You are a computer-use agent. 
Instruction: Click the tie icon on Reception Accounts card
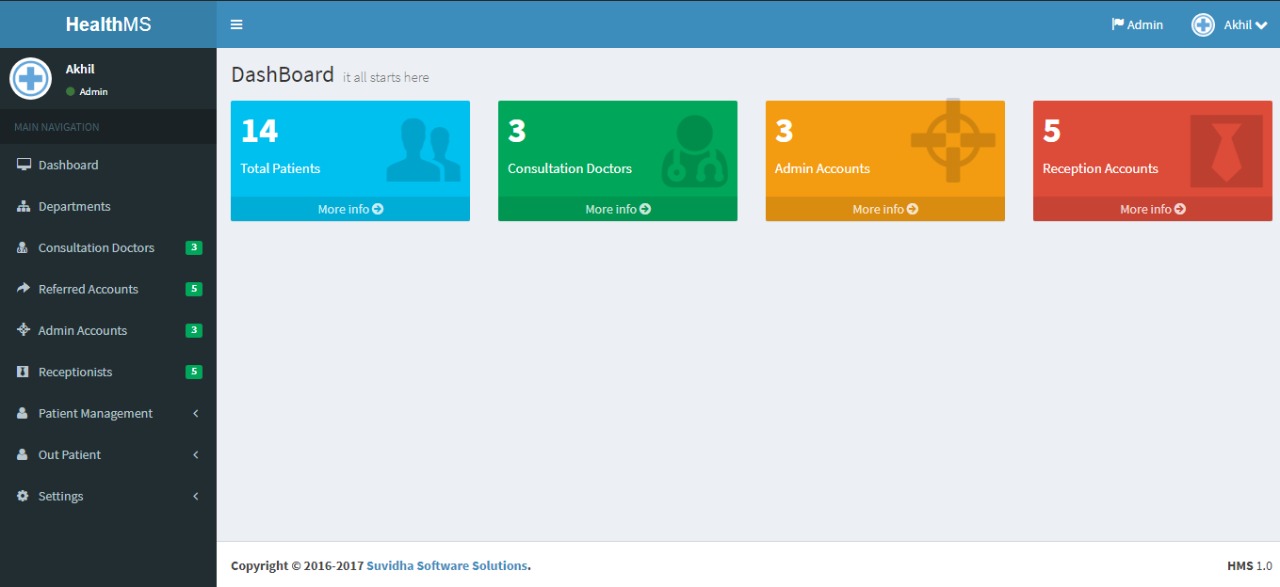1226,151
